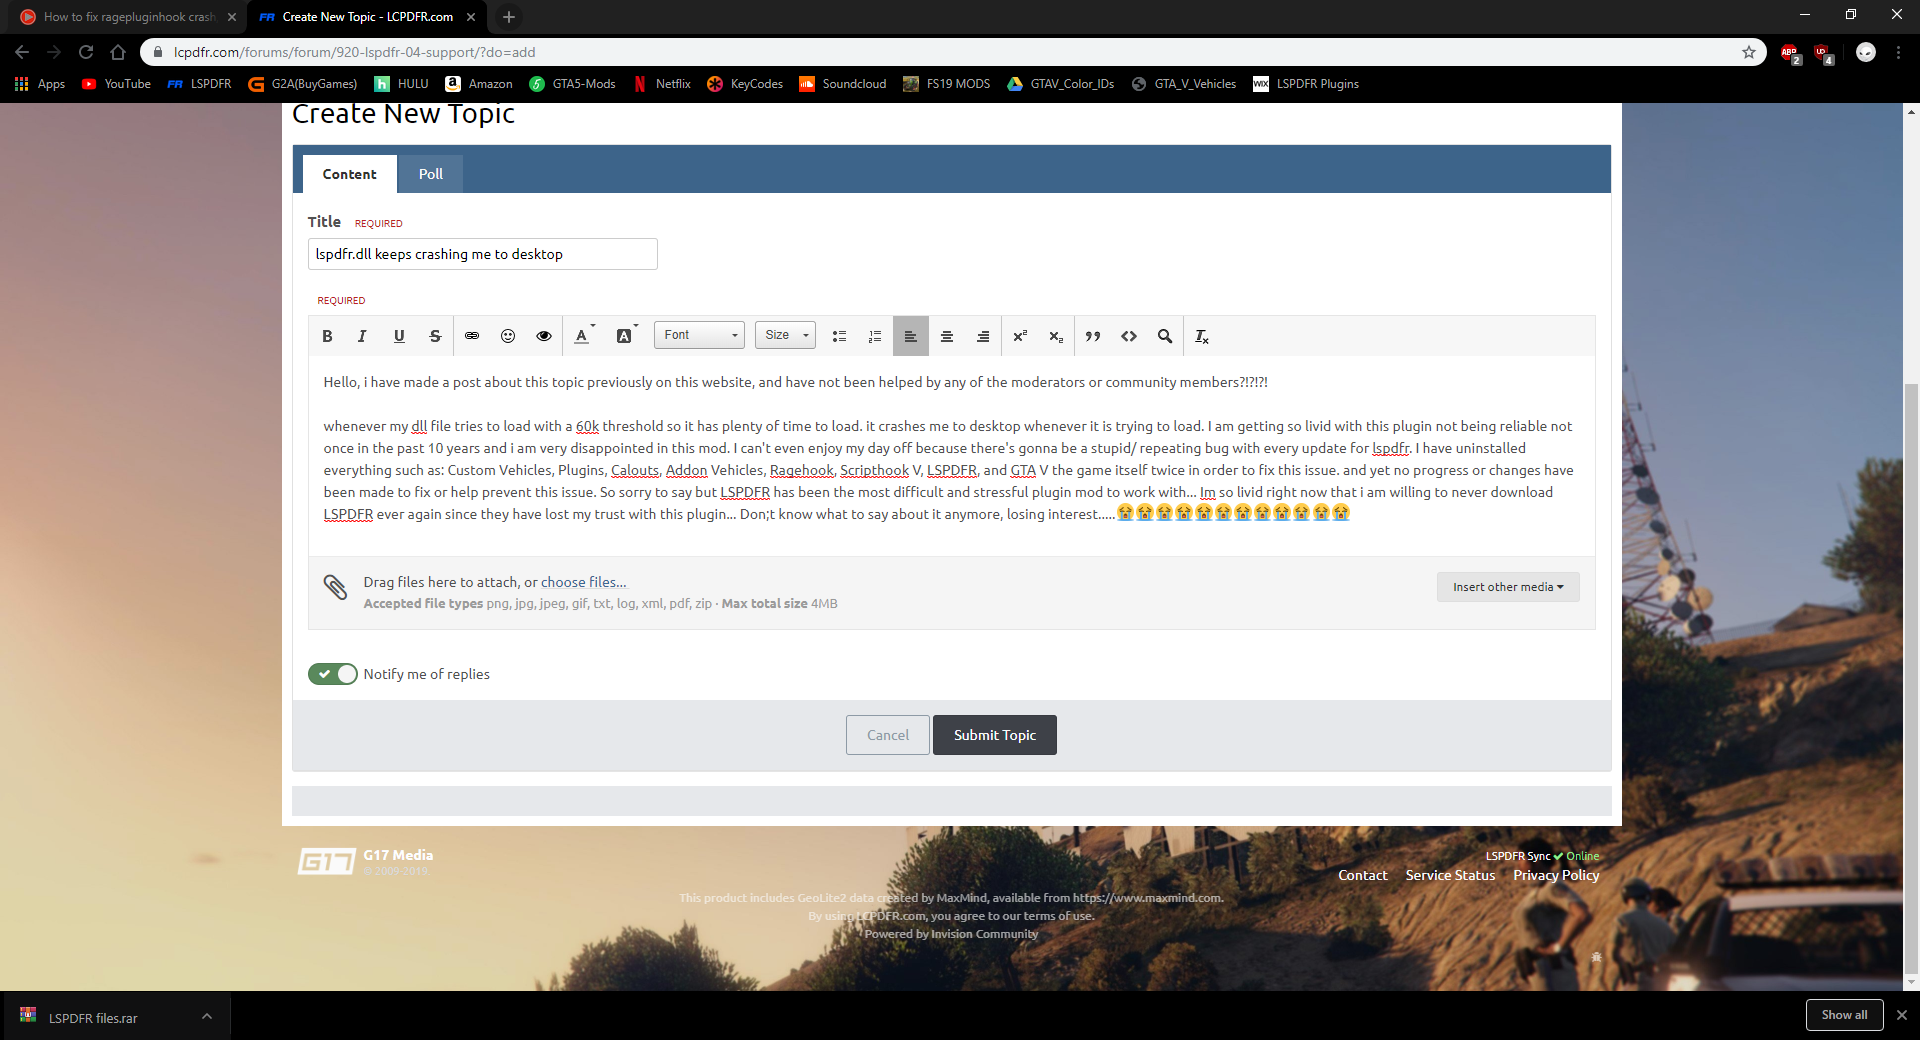Go to the browser home page

coord(118,52)
